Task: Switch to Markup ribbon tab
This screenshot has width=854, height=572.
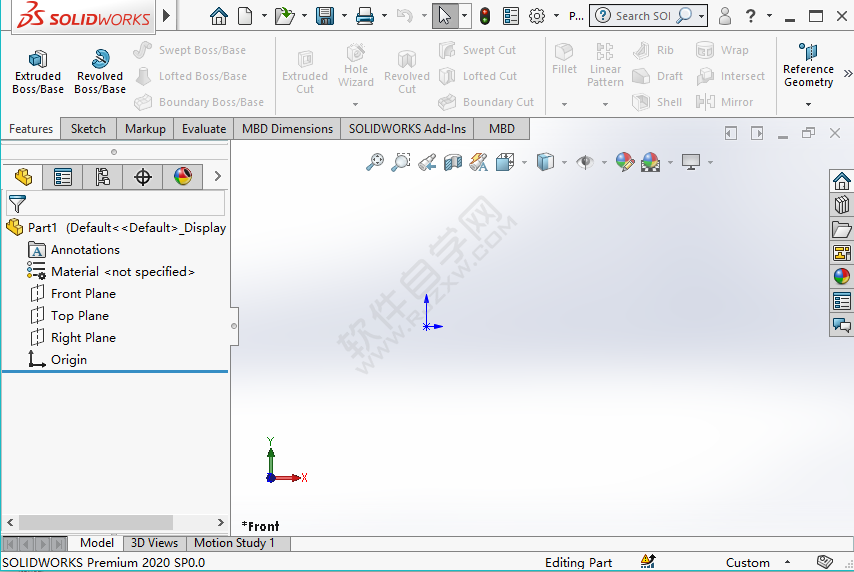Action: pyautogui.click(x=145, y=129)
